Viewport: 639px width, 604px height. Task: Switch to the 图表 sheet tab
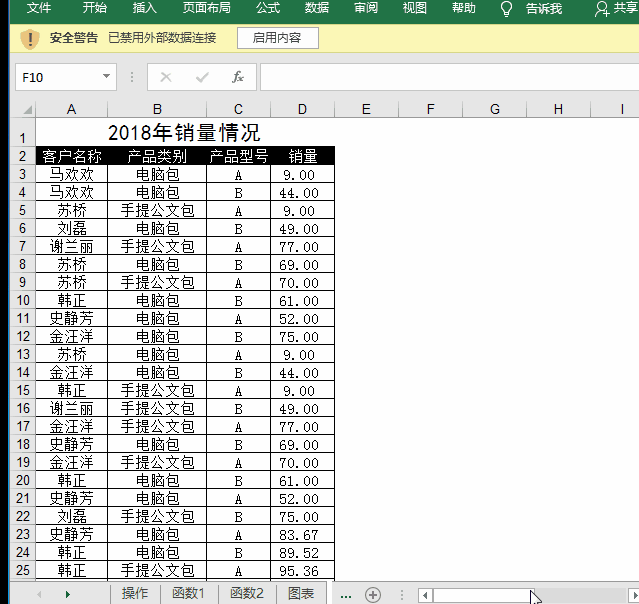[x=301, y=594]
